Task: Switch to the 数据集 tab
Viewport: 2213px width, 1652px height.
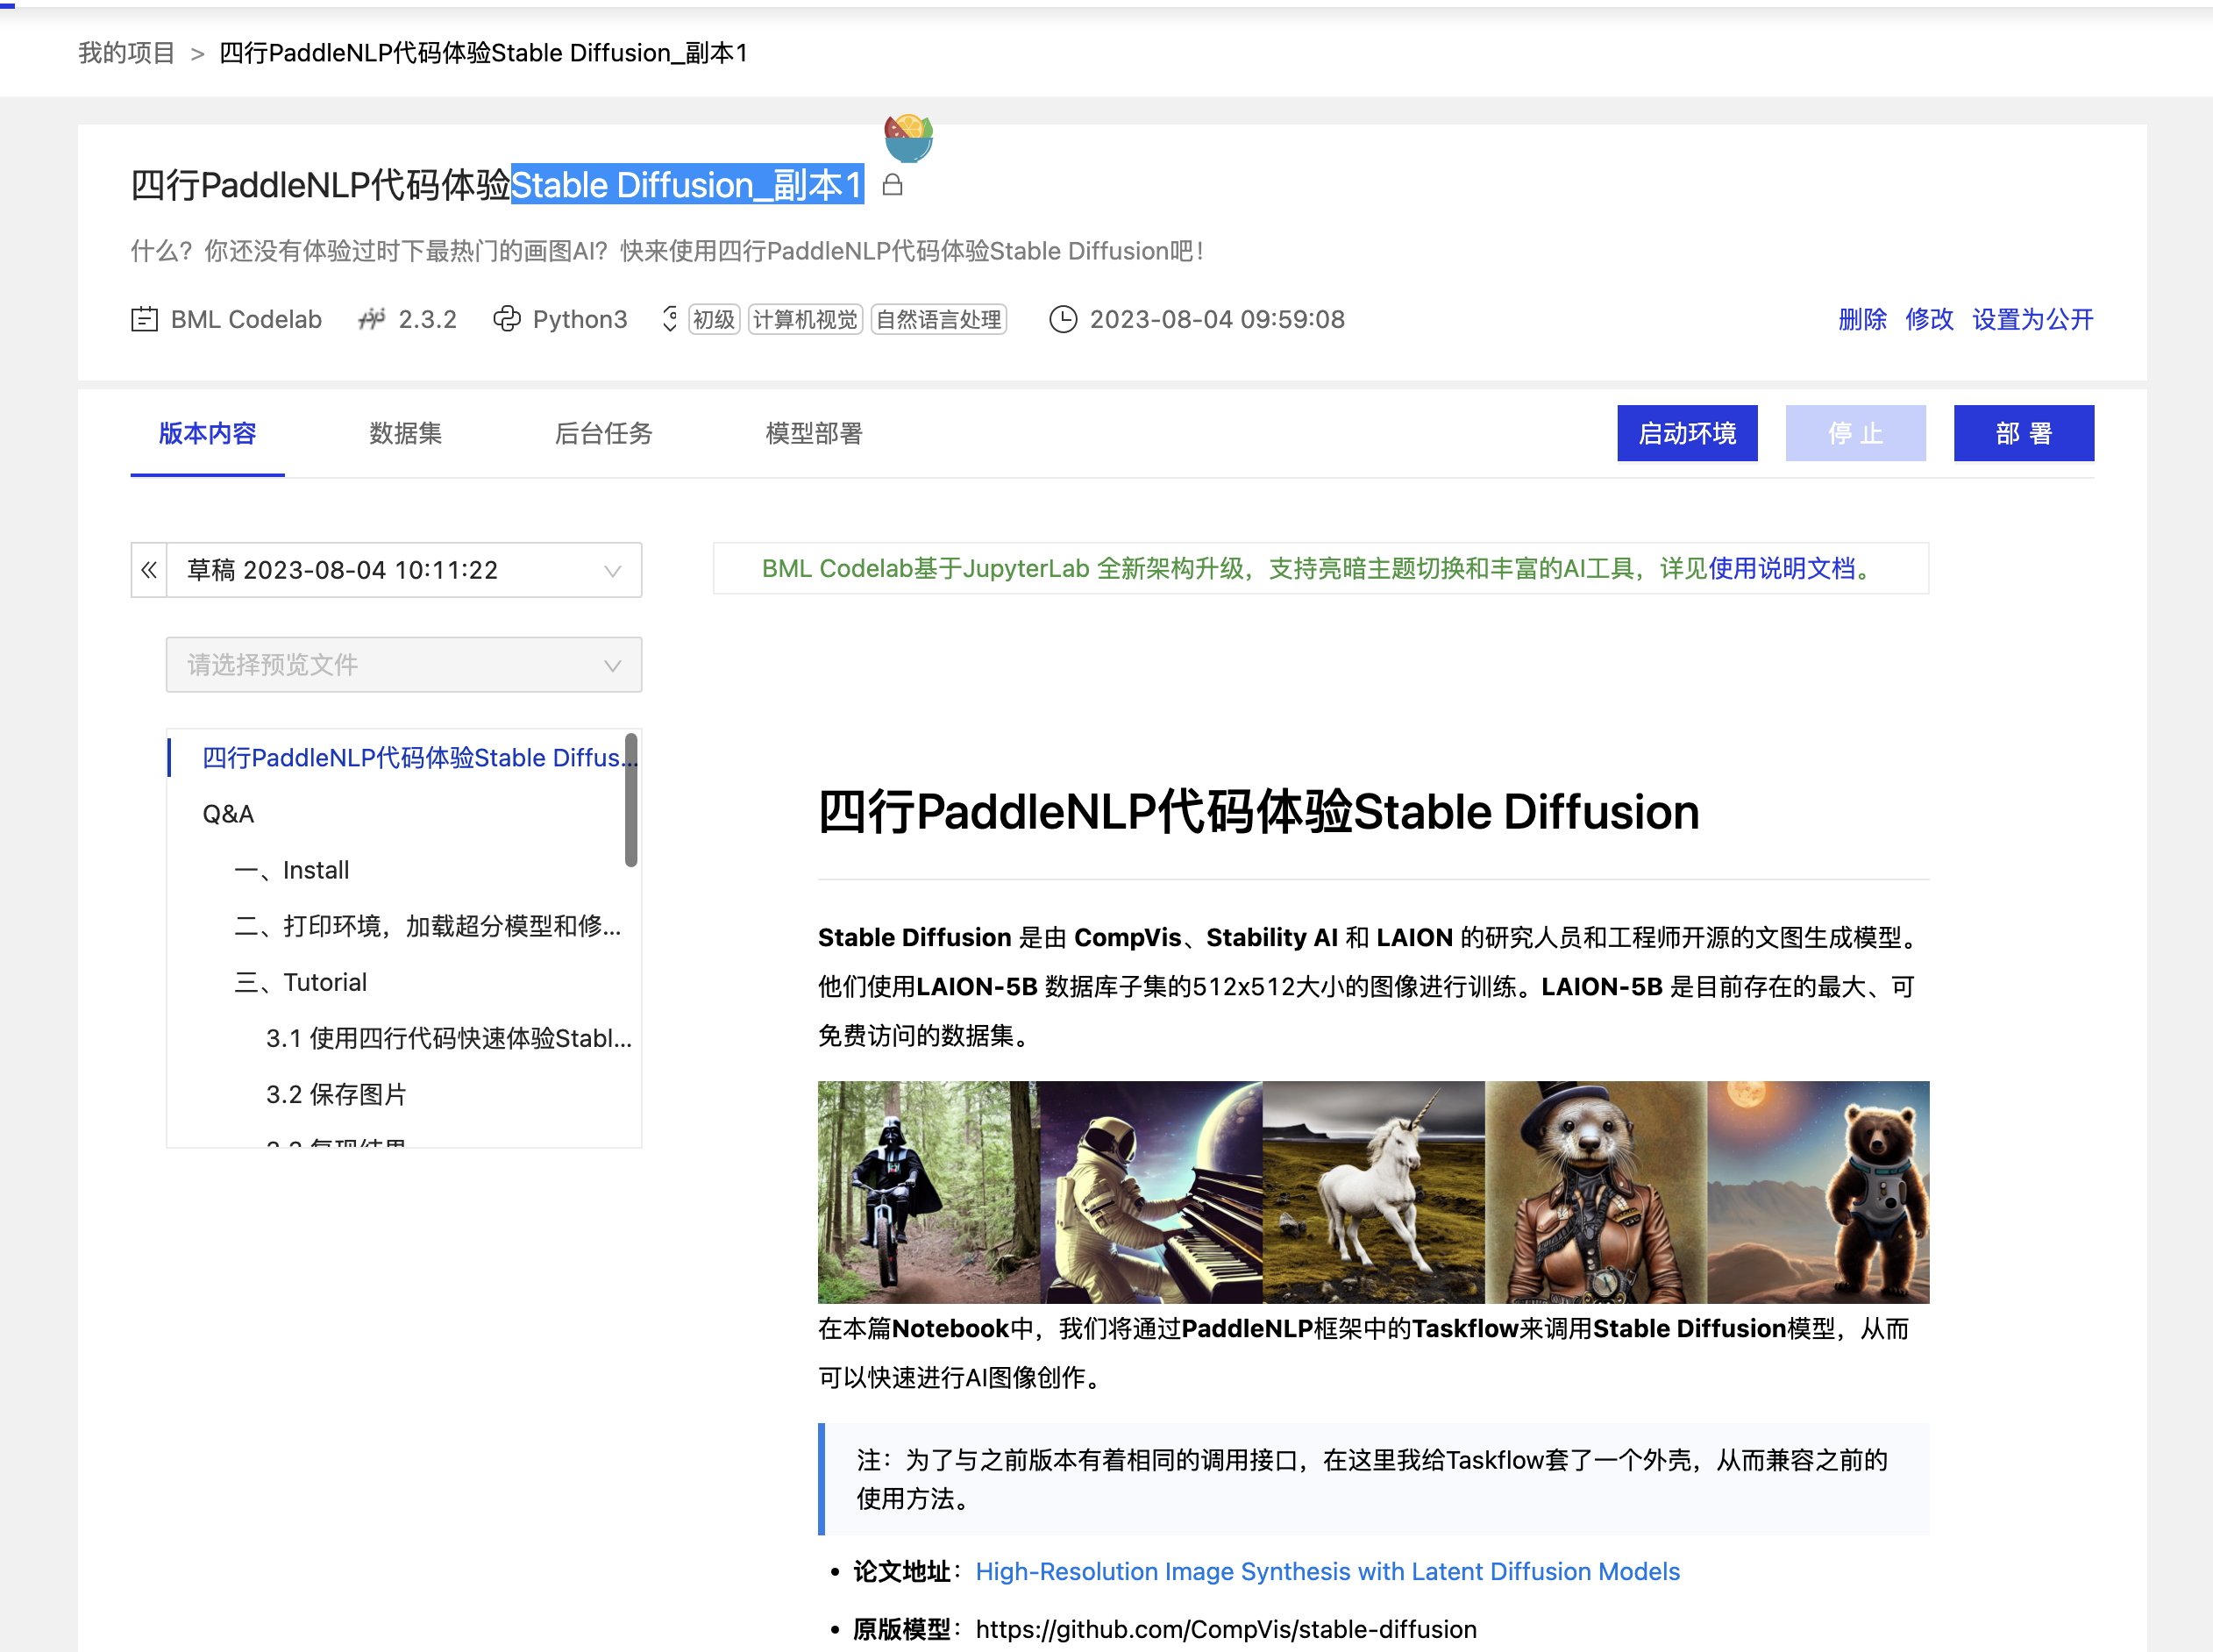Action: pyautogui.click(x=404, y=434)
